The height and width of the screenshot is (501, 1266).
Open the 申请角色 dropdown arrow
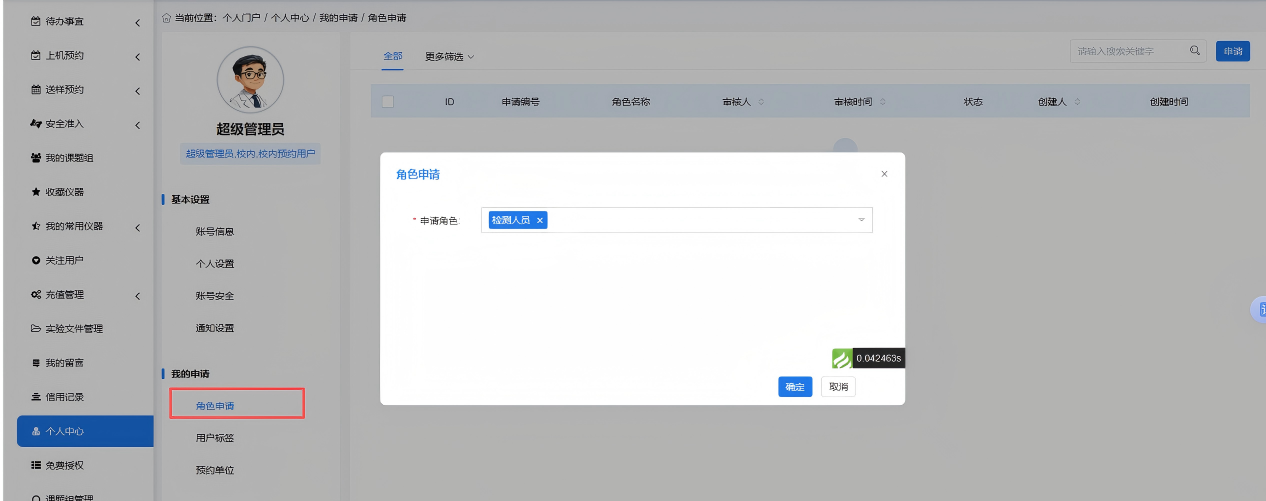coord(861,220)
